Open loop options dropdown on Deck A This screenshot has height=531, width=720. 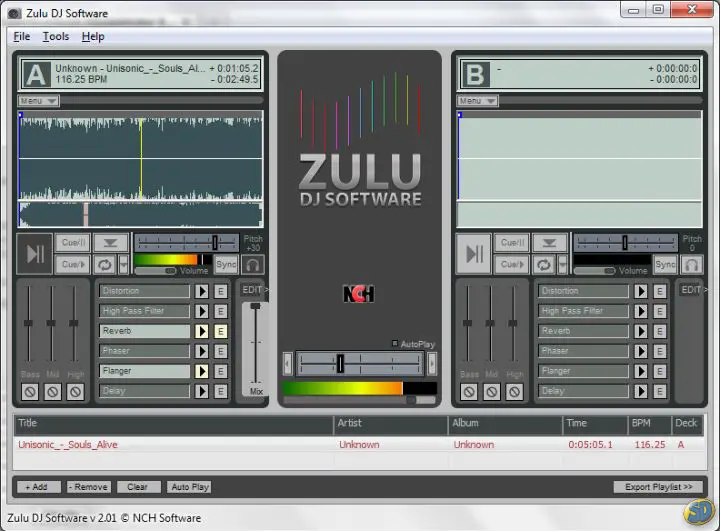[x=123, y=265]
